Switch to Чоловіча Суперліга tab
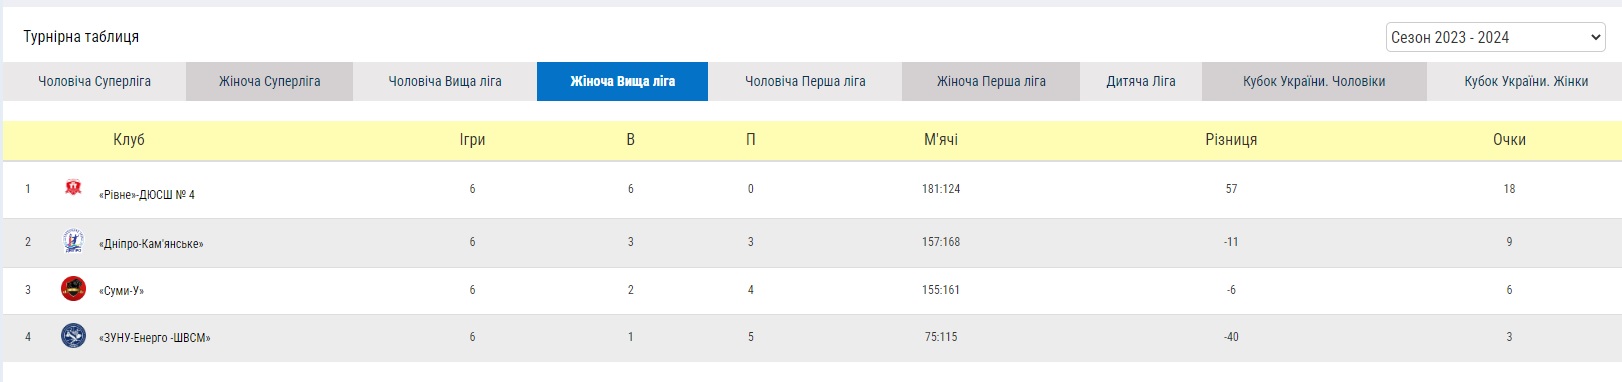1622x382 pixels. tap(94, 81)
